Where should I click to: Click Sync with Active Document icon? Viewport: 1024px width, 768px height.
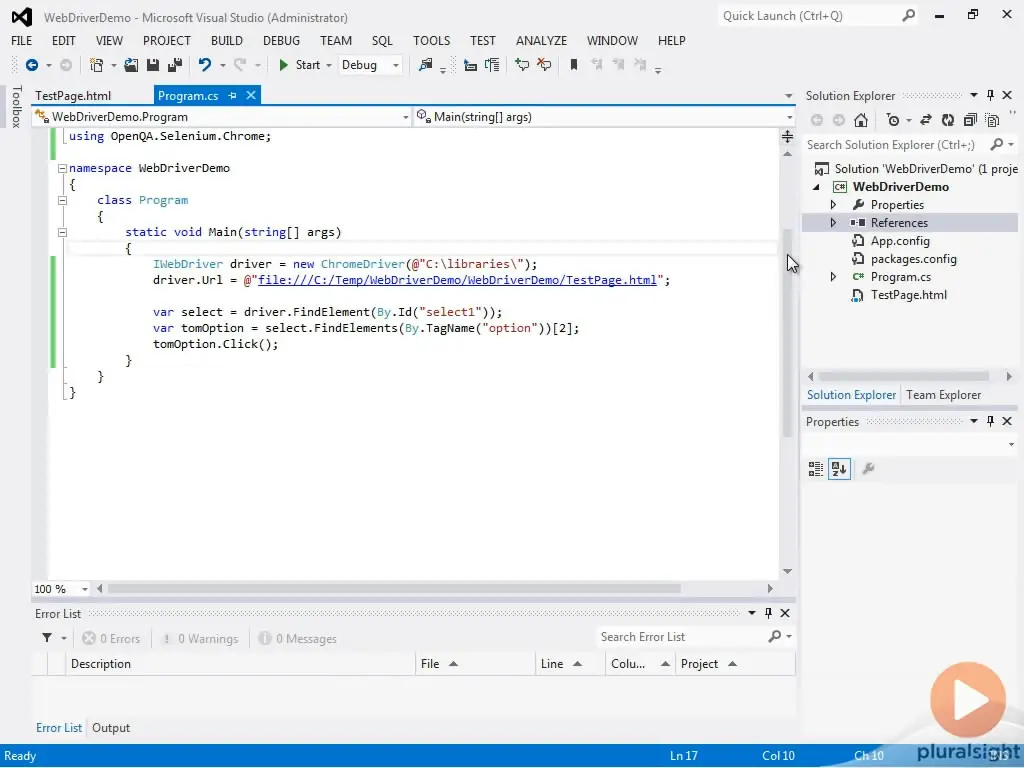coord(926,120)
